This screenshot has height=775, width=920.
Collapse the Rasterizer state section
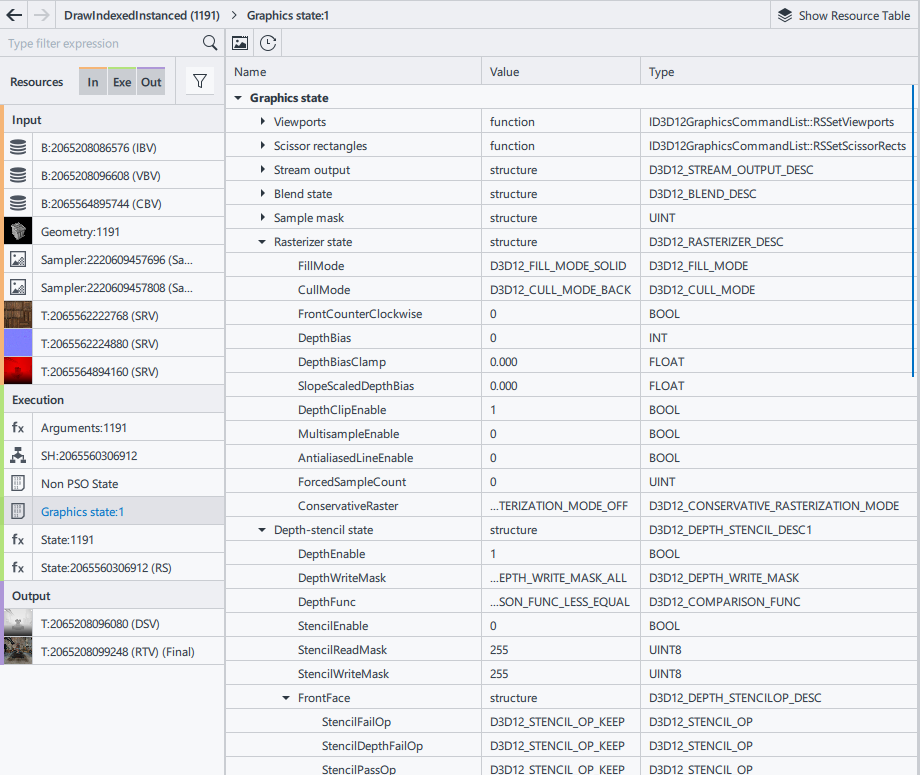pos(262,242)
